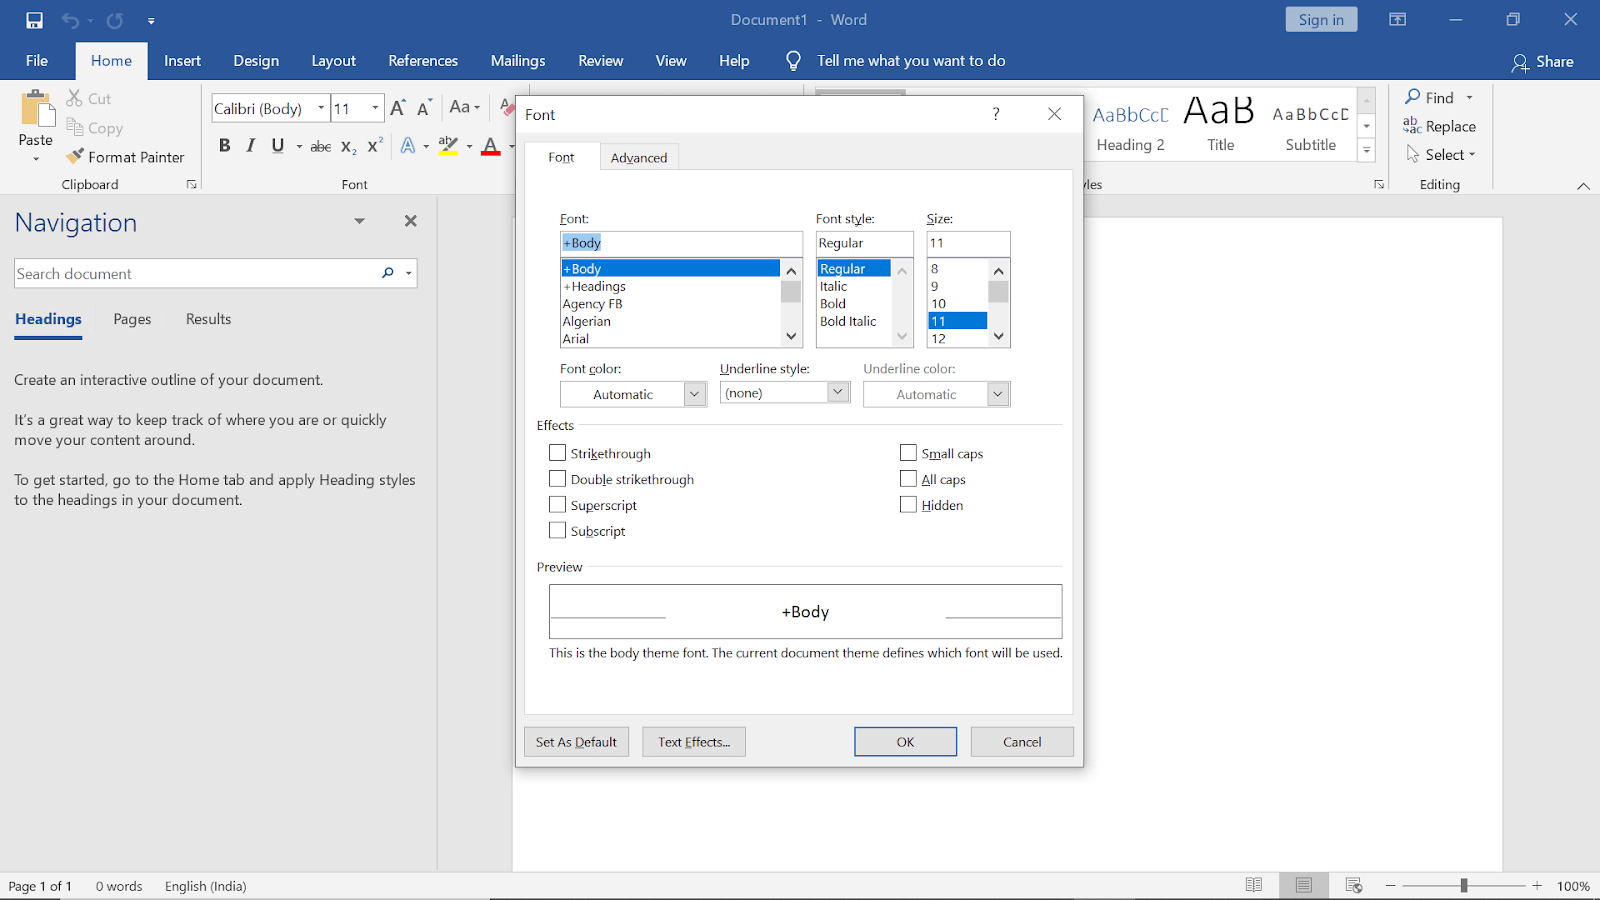Open the Mailings ribbon tab
Screen dimensions: 1600x900
click(x=517, y=60)
